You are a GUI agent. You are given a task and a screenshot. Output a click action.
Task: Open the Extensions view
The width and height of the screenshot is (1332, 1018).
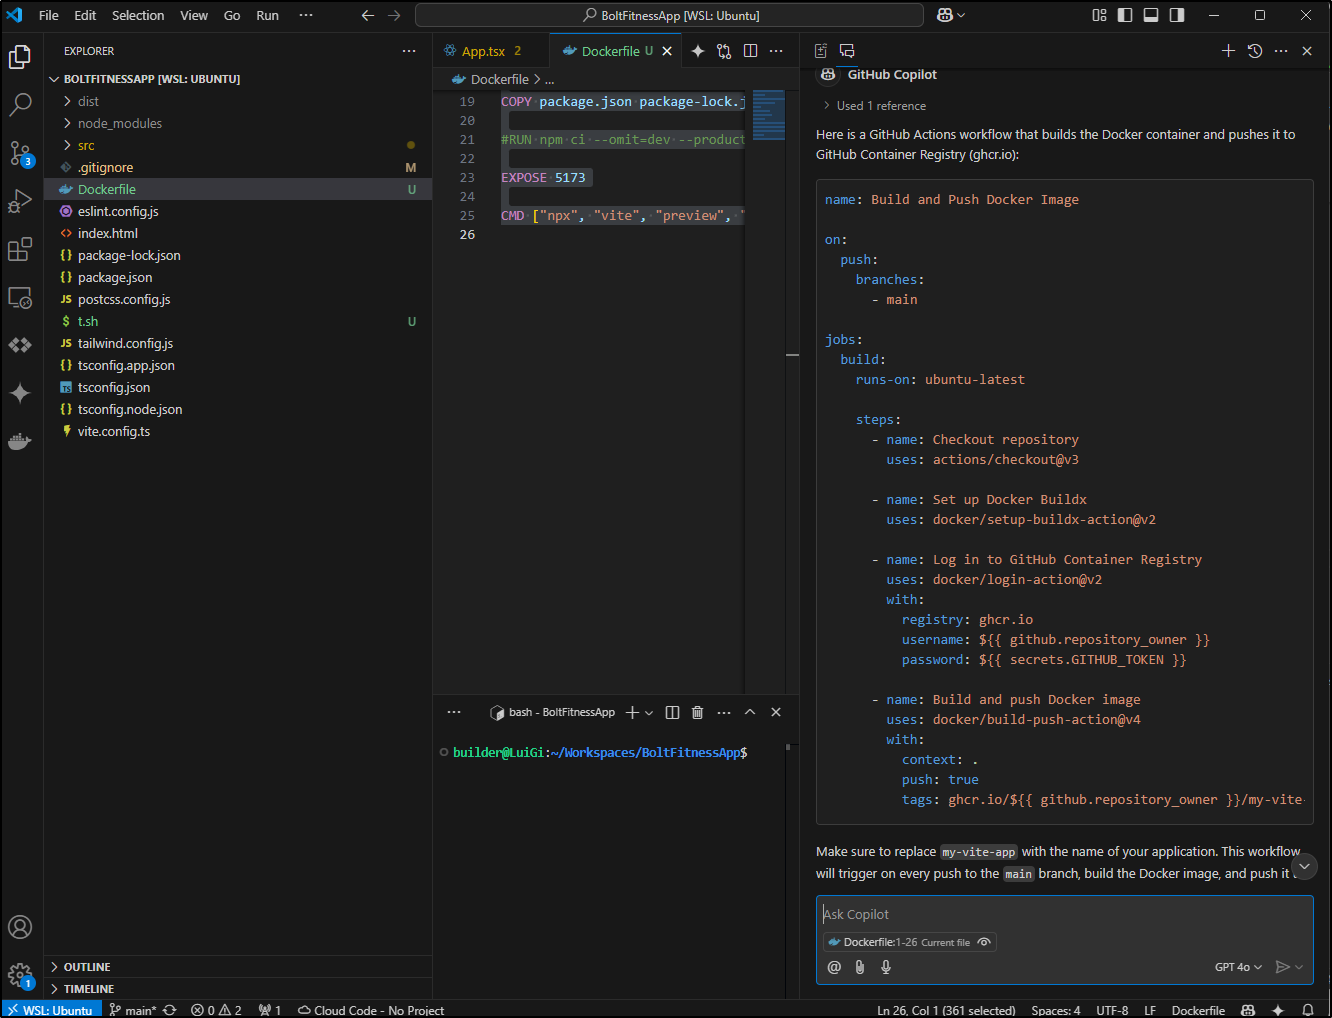[x=20, y=249]
